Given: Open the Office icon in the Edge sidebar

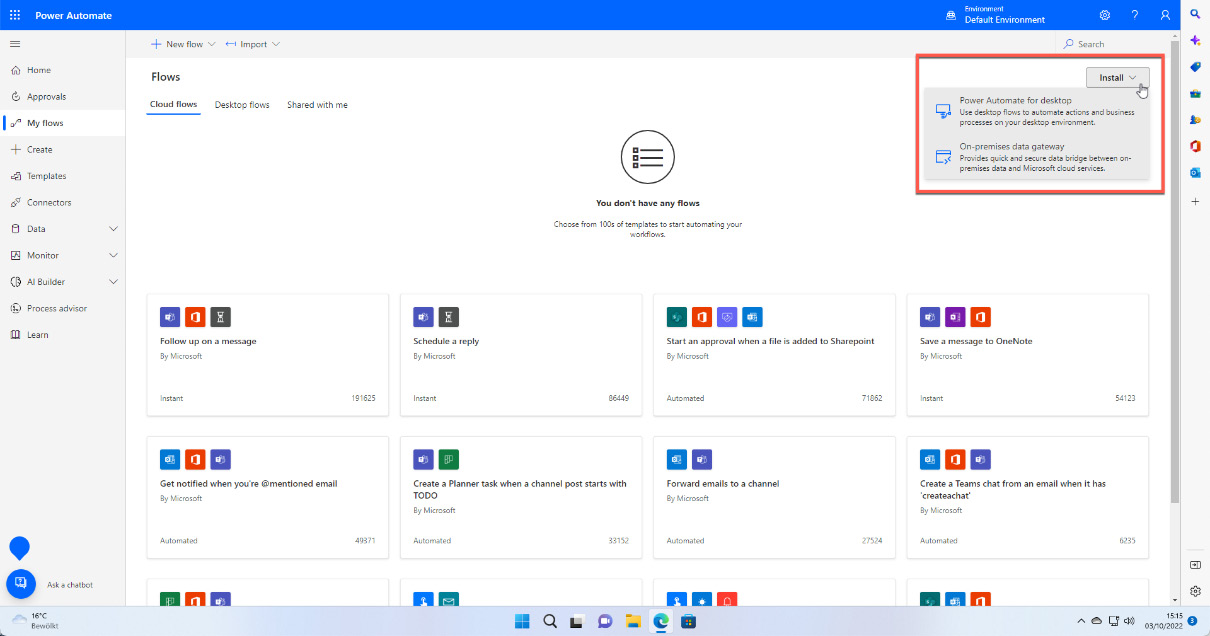Looking at the screenshot, I should click(x=1195, y=146).
